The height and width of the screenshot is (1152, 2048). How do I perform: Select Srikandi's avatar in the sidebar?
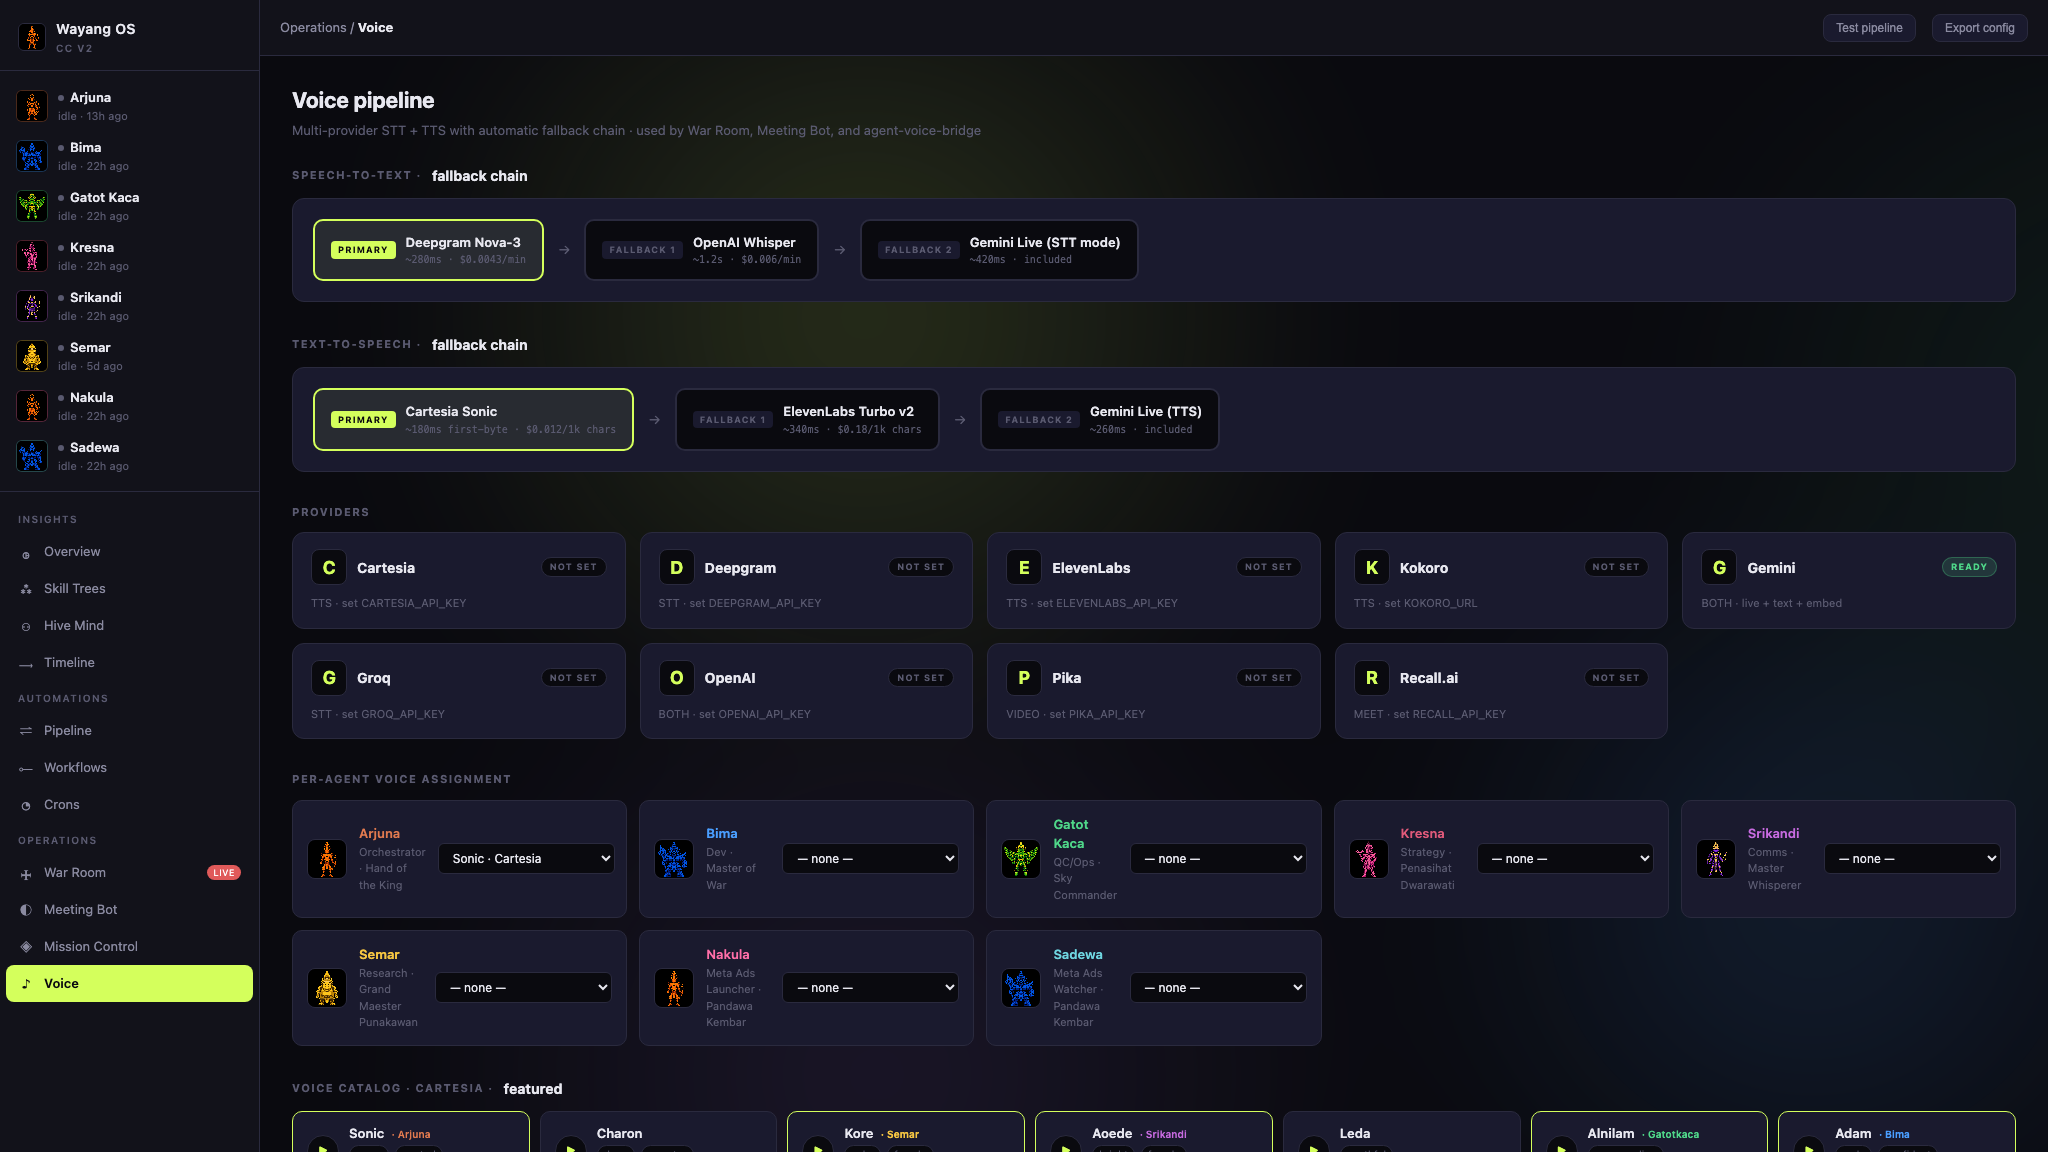click(32, 306)
